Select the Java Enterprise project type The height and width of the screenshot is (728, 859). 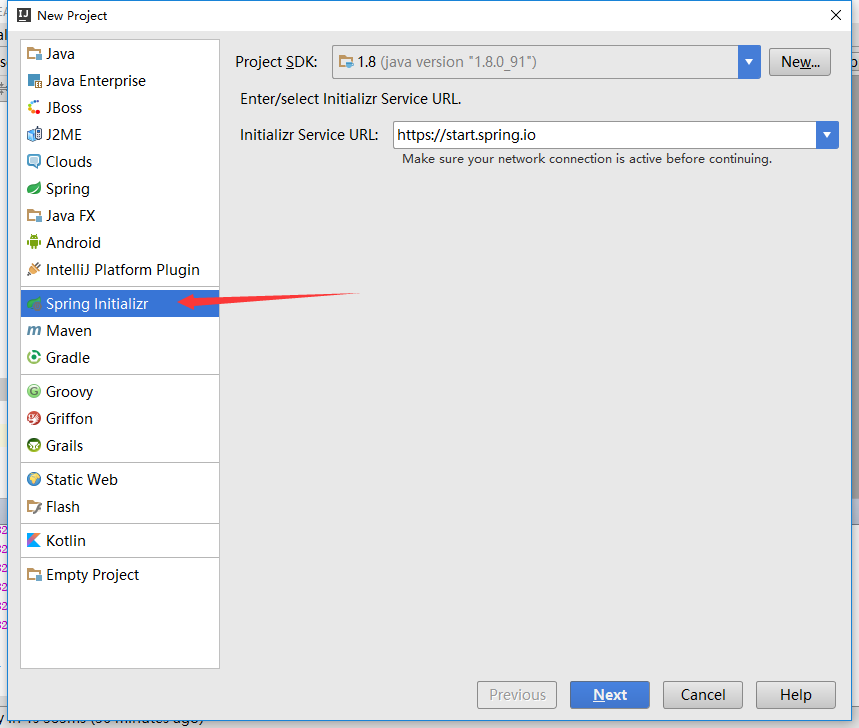(x=119, y=81)
